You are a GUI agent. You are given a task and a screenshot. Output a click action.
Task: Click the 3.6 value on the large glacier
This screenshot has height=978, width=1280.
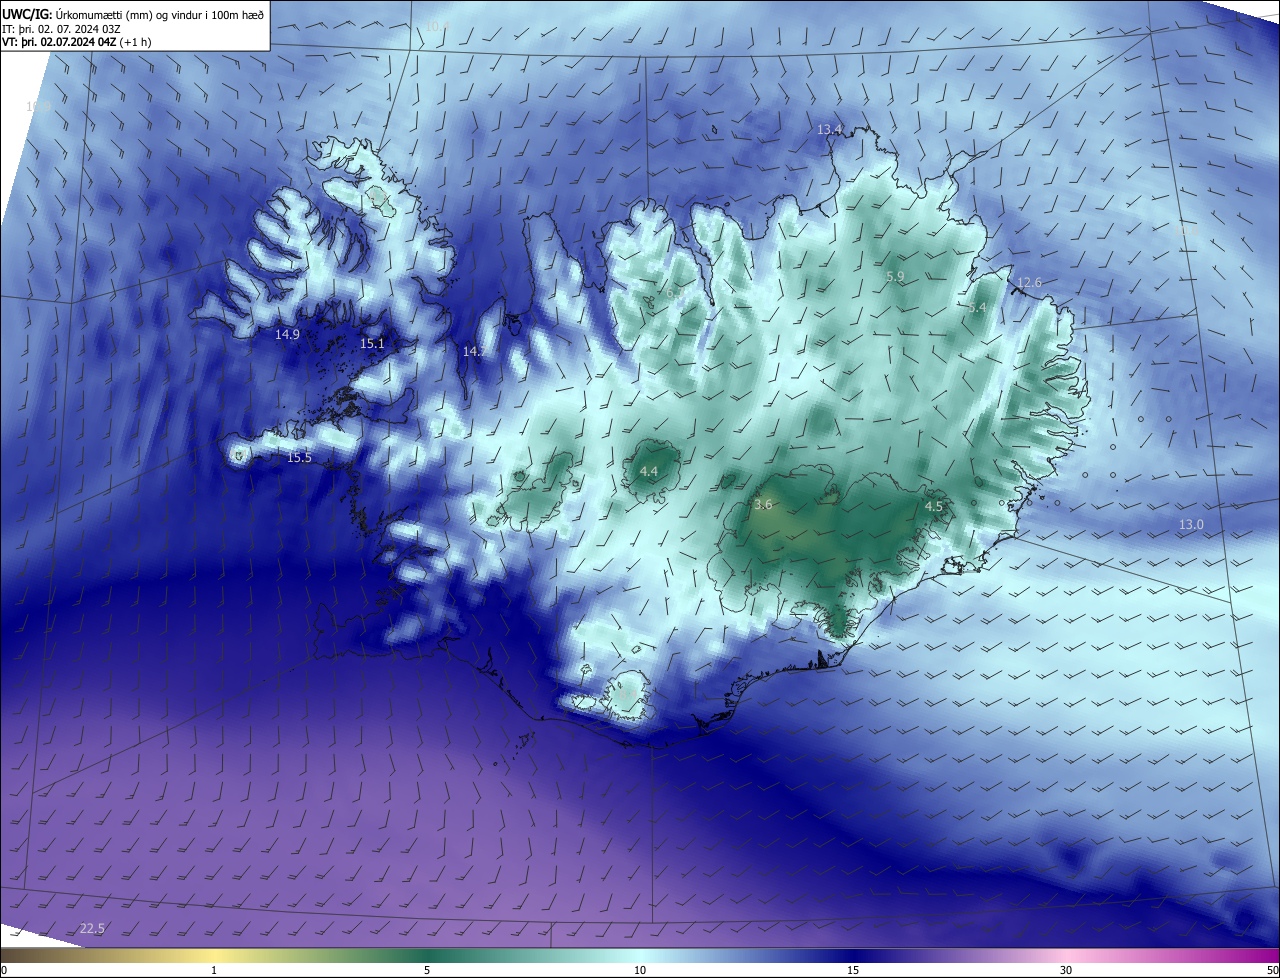click(x=763, y=505)
